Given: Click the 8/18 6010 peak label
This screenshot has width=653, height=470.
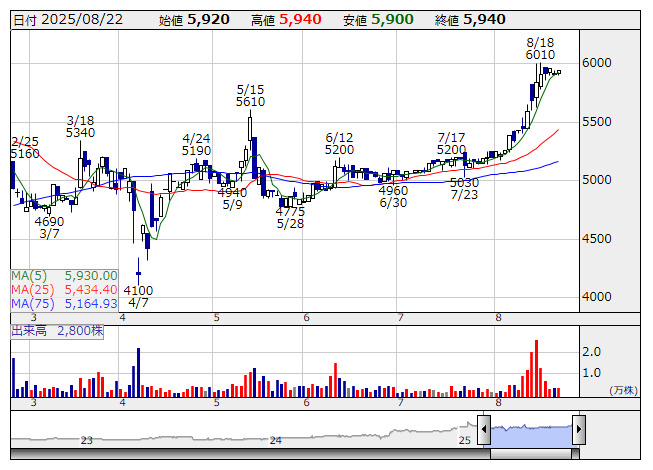Looking at the screenshot, I should pos(540,49).
